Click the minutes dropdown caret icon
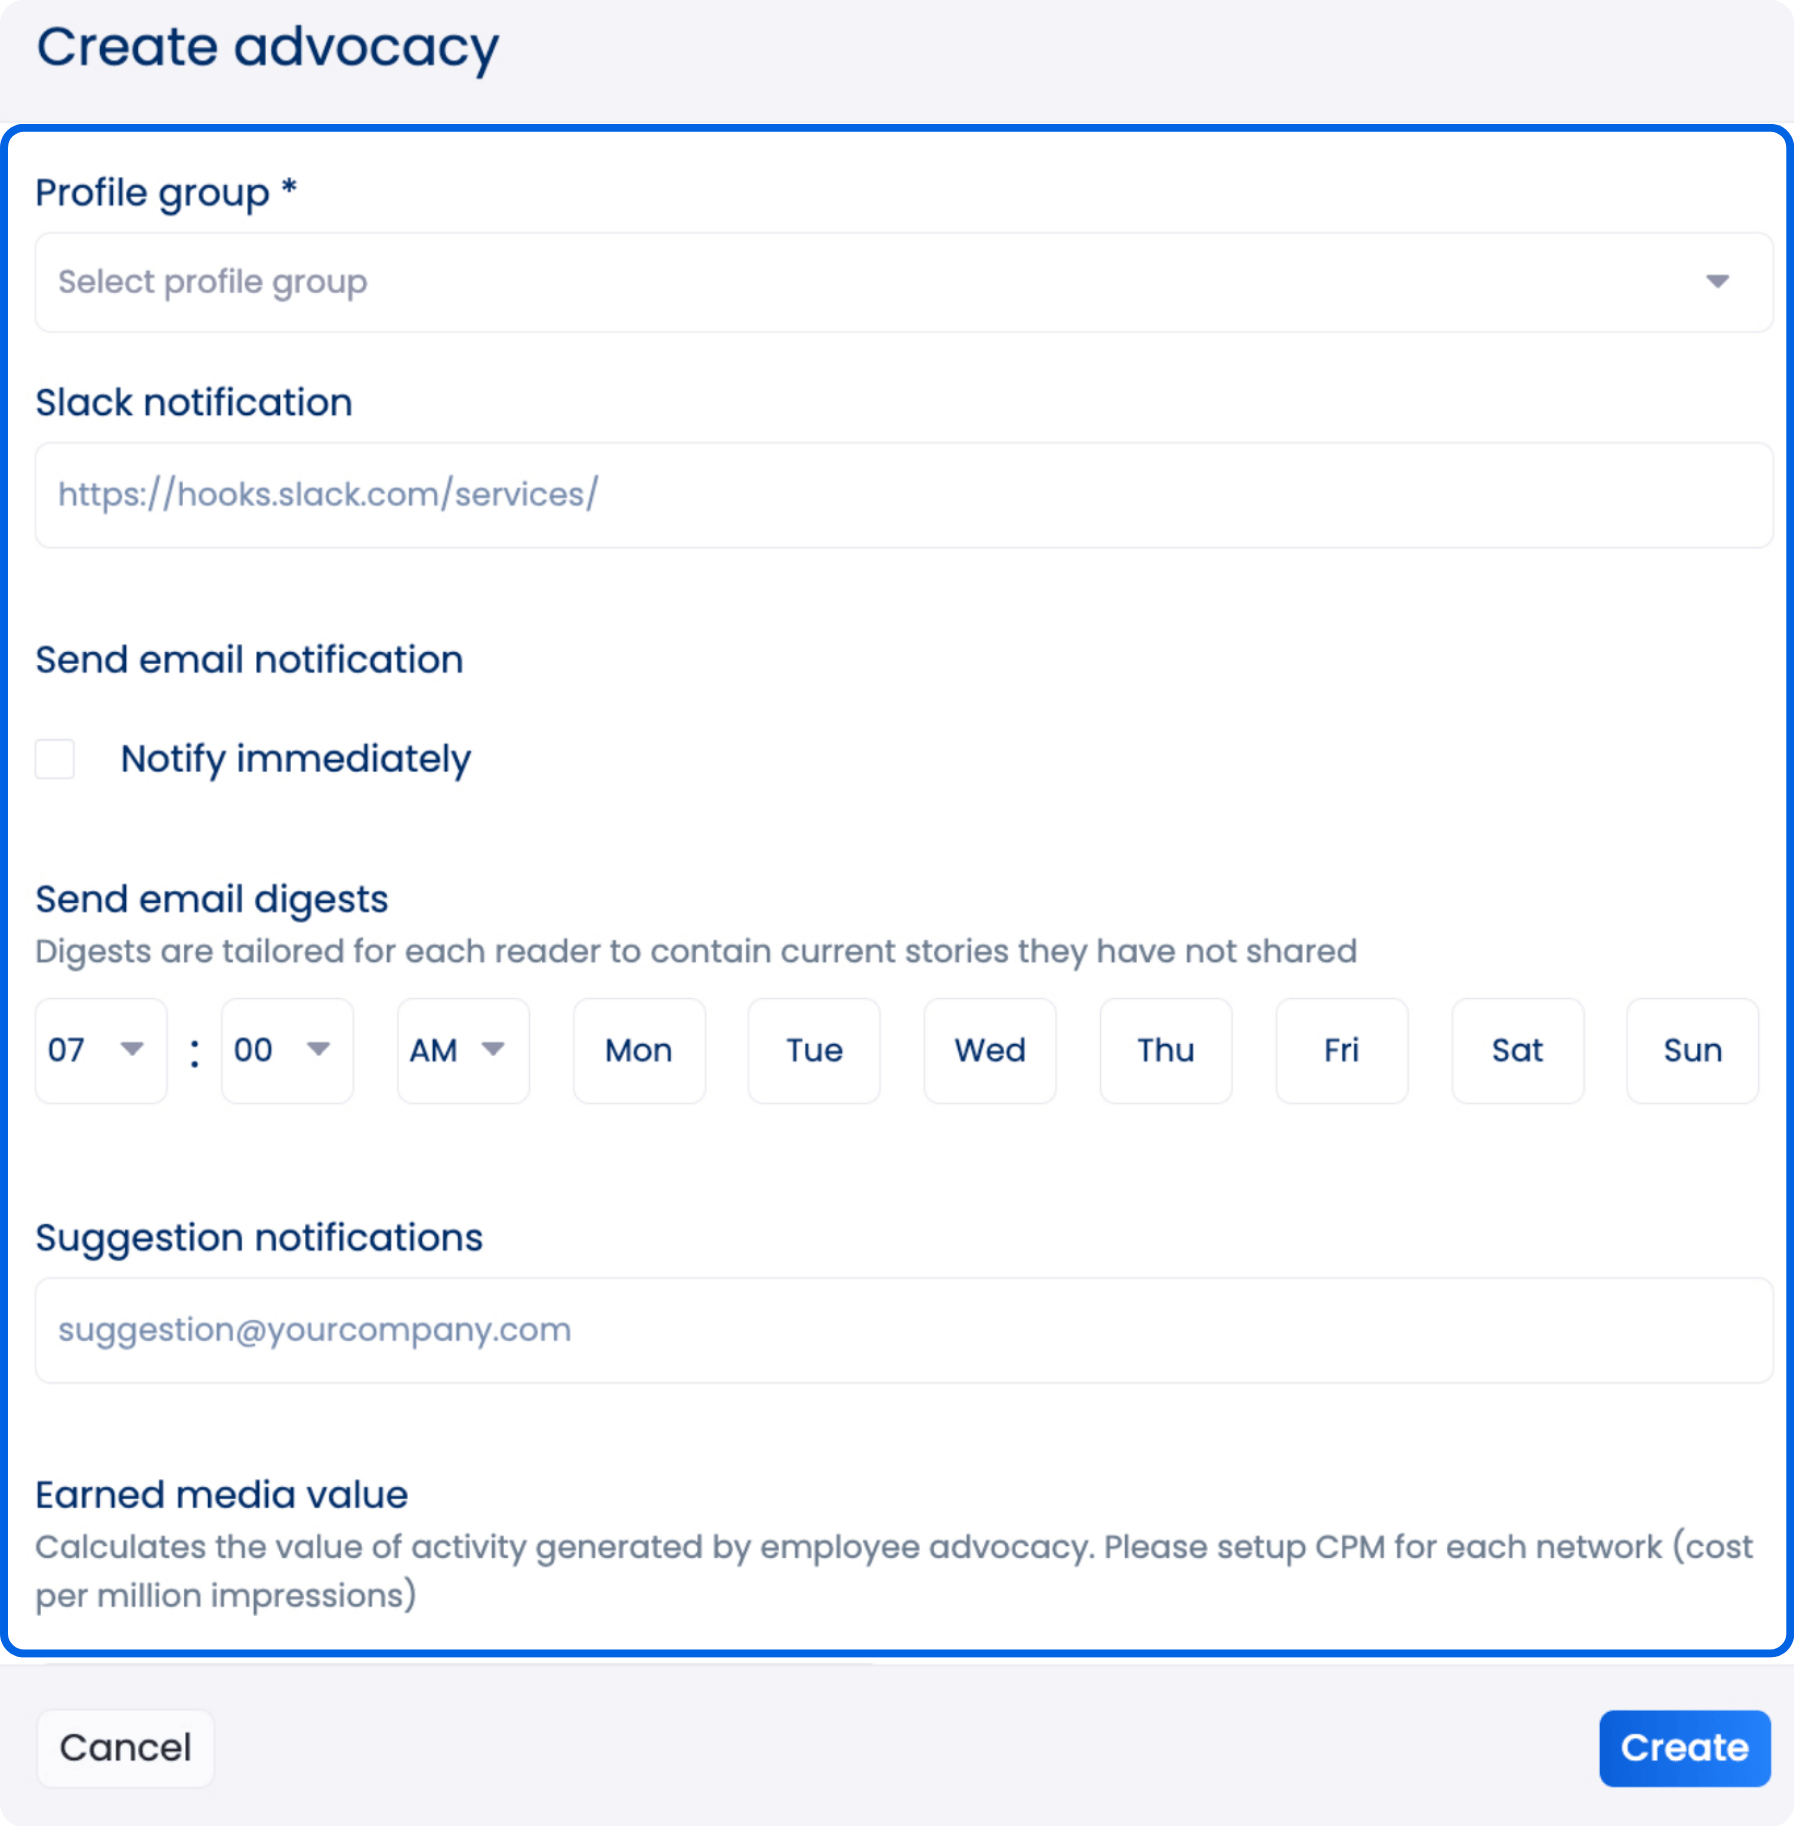Viewport: 1796px width, 1828px height. coord(318,1049)
